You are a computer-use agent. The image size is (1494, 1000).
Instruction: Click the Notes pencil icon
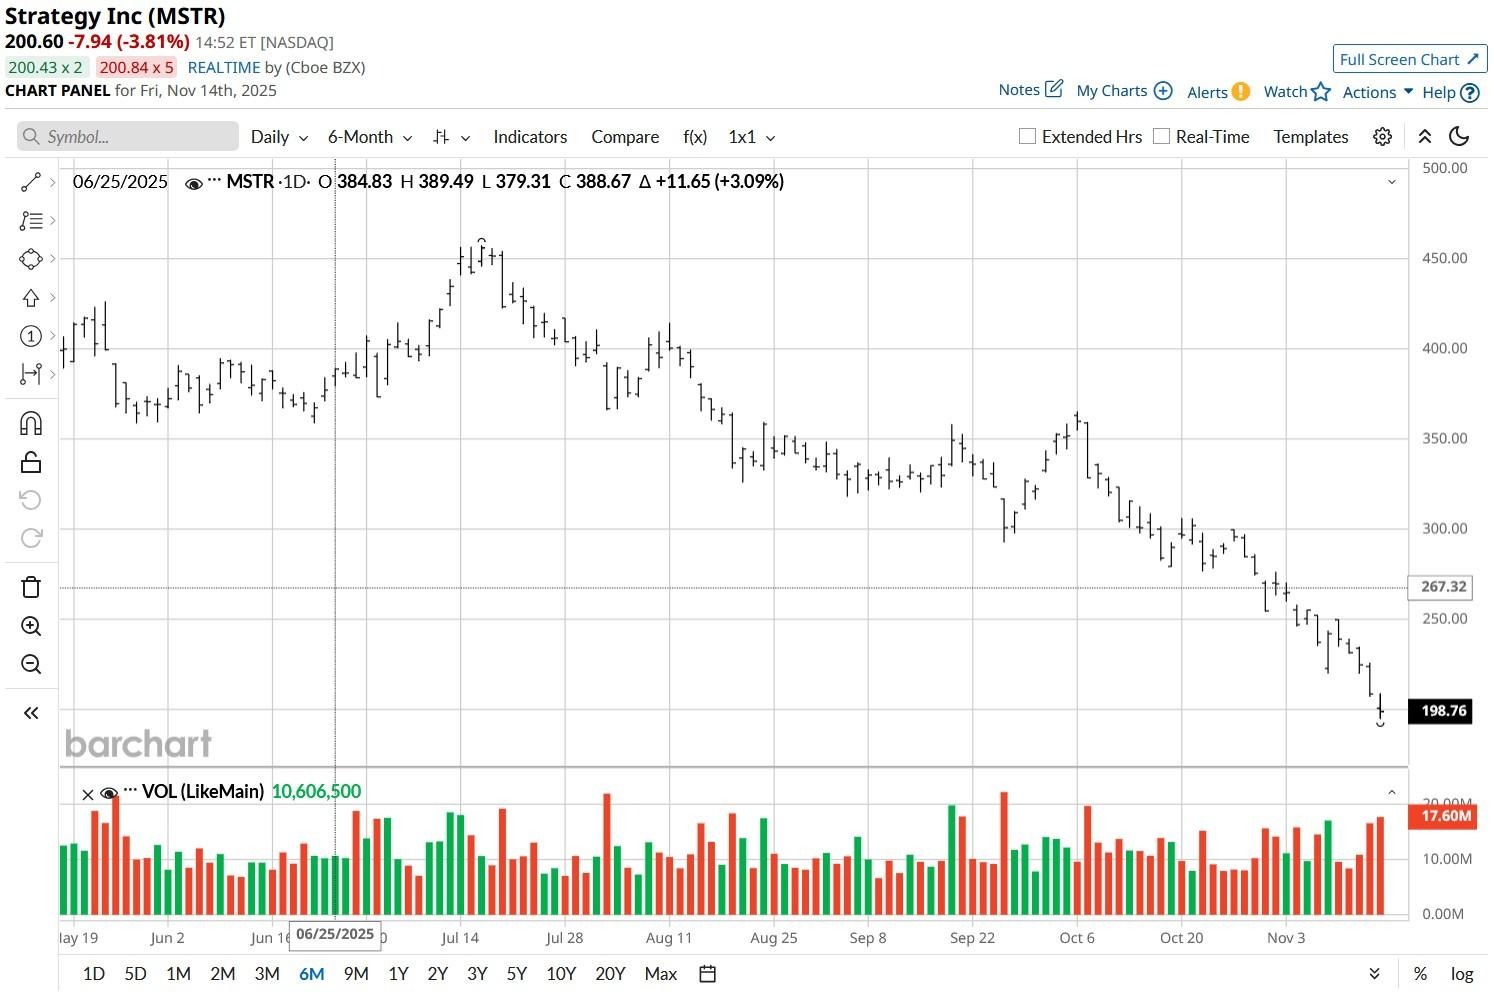coord(1054,89)
